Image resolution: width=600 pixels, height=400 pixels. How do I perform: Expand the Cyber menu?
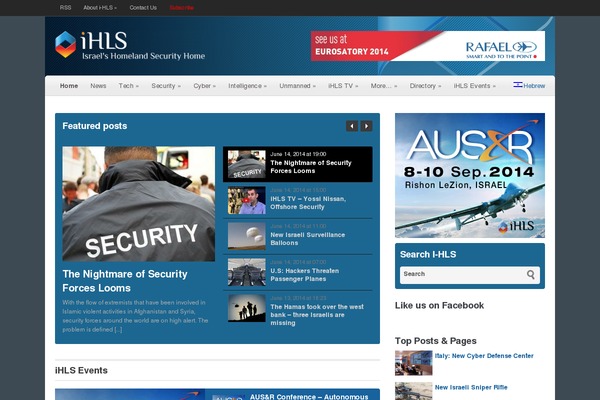(205, 86)
